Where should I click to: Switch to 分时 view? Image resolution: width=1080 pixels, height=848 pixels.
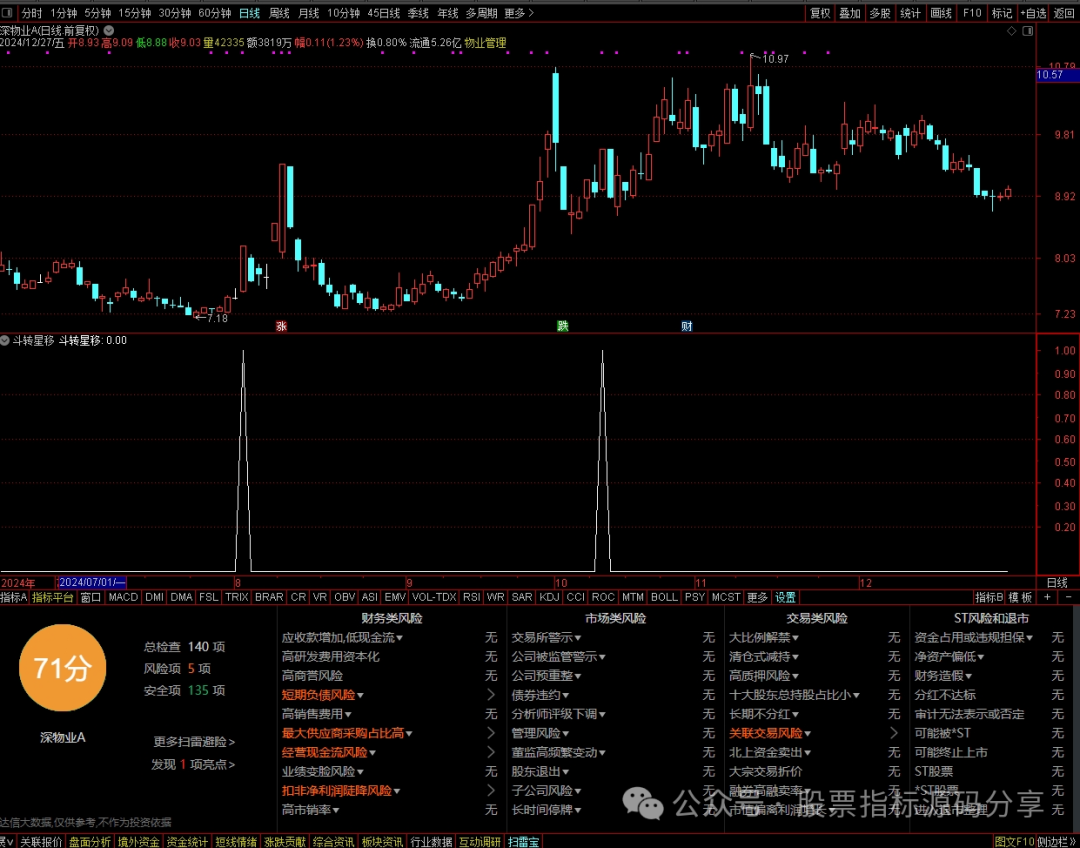tap(32, 13)
